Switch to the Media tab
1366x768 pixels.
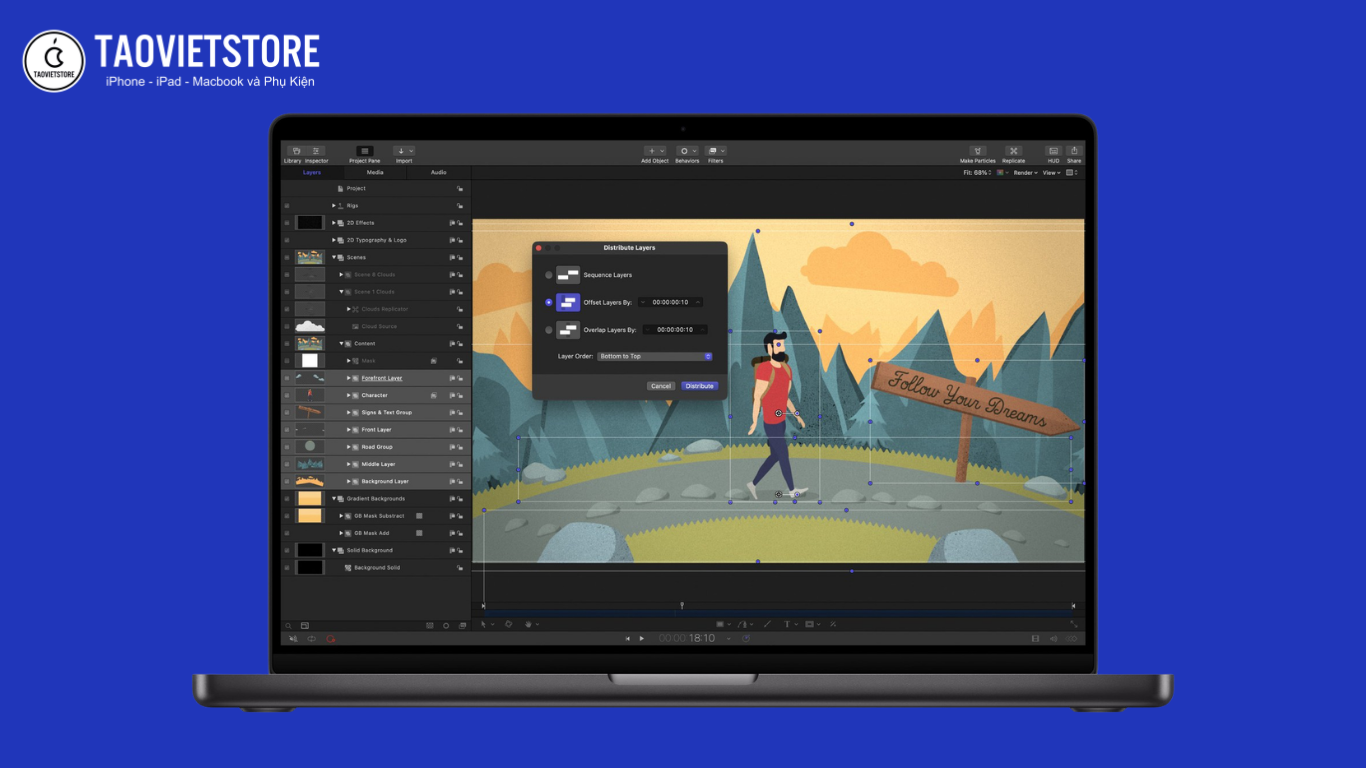(375, 172)
